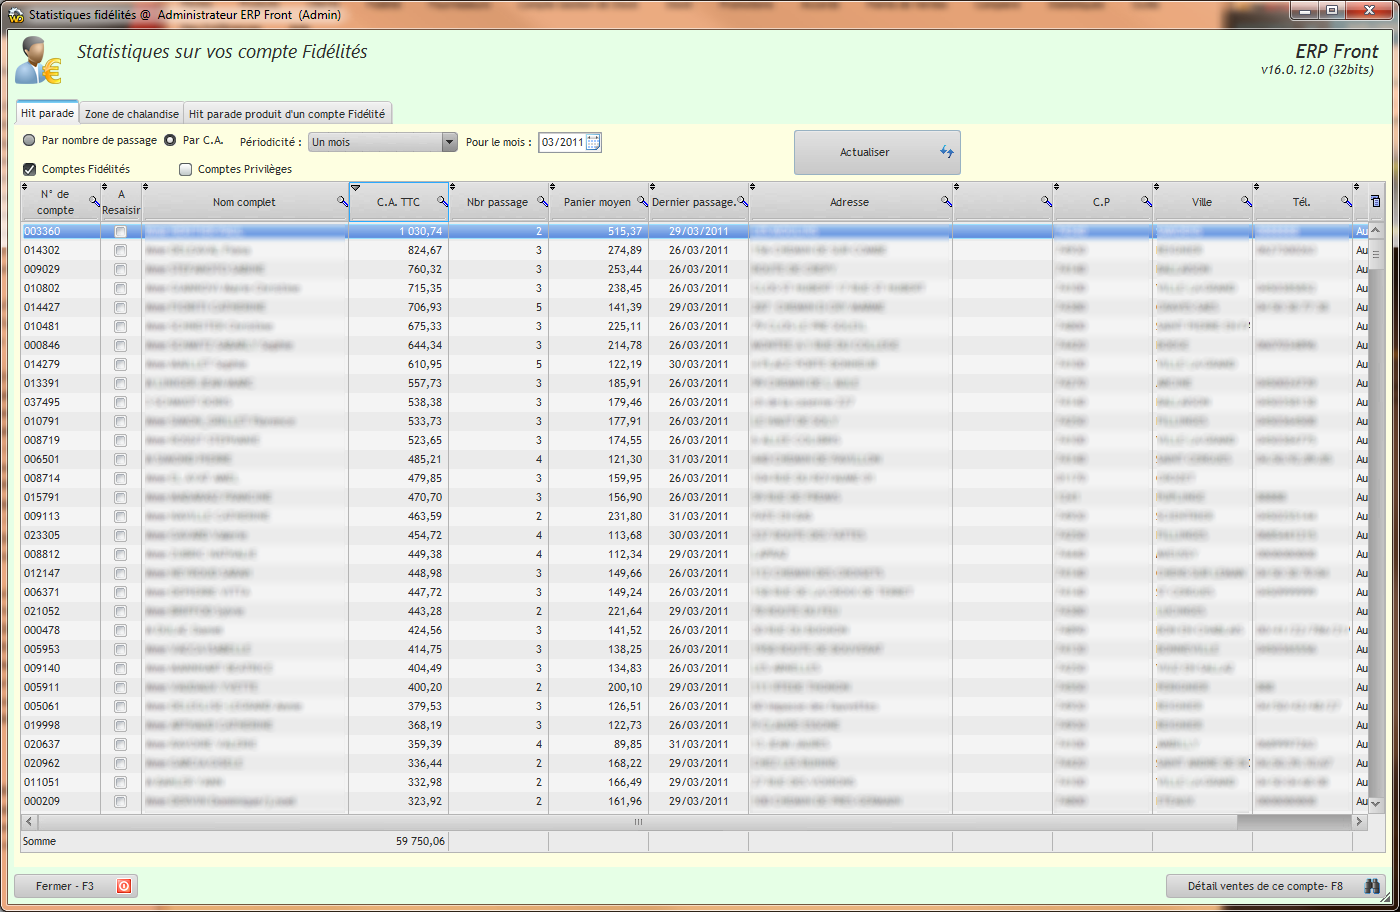Click the horizontal scrollbar thumb under the grid
Image resolution: width=1400 pixels, height=912 pixels.
point(637,822)
